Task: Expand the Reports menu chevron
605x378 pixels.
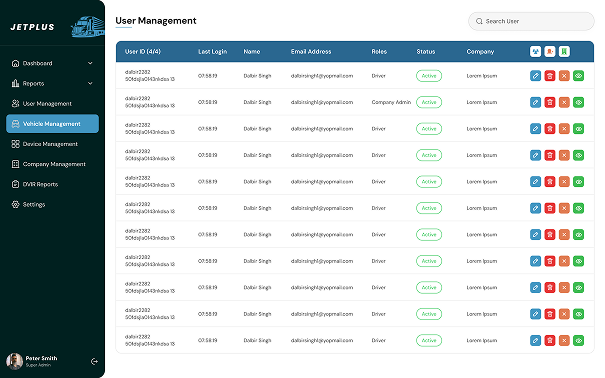Action: (90, 83)
